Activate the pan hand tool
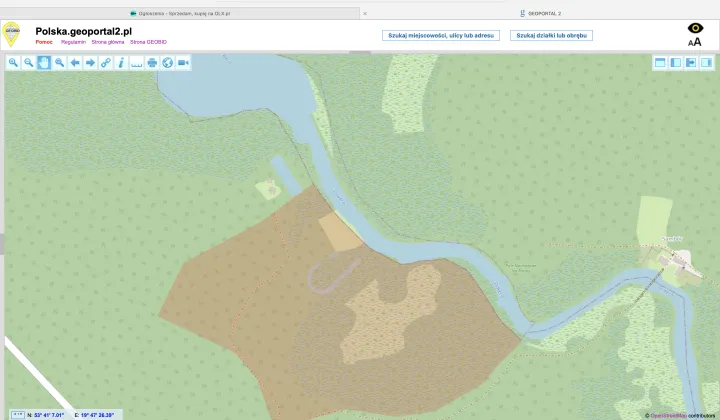Viewport: 720px width, 420px height. click(44, 63)
